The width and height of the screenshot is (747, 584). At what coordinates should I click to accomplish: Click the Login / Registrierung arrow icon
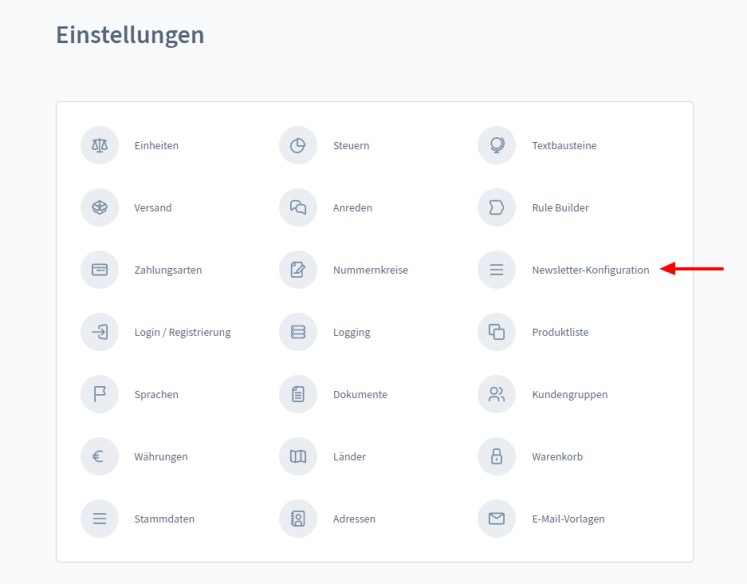[99, 332]
